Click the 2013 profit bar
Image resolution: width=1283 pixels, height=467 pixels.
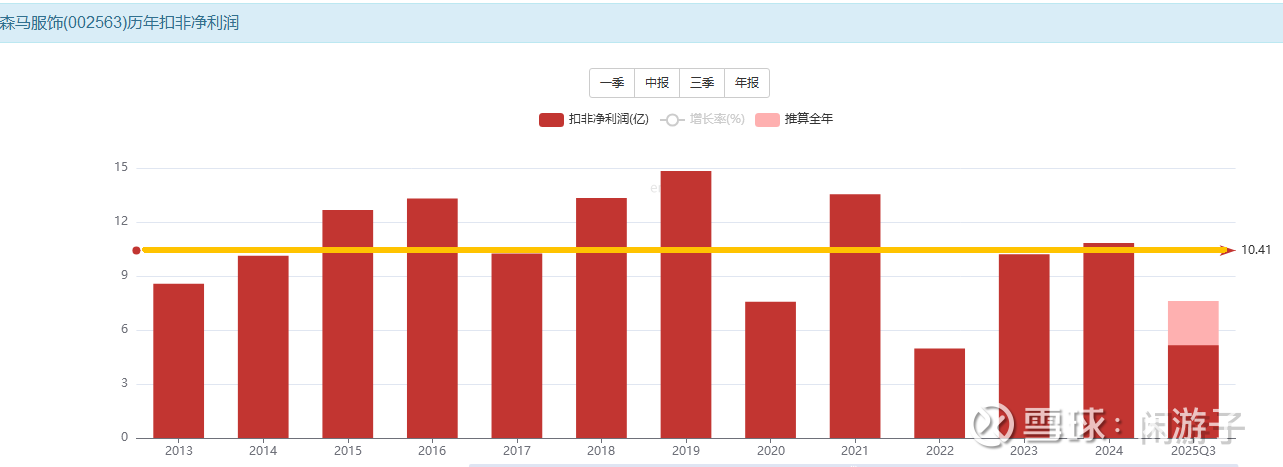pos(178,361)
